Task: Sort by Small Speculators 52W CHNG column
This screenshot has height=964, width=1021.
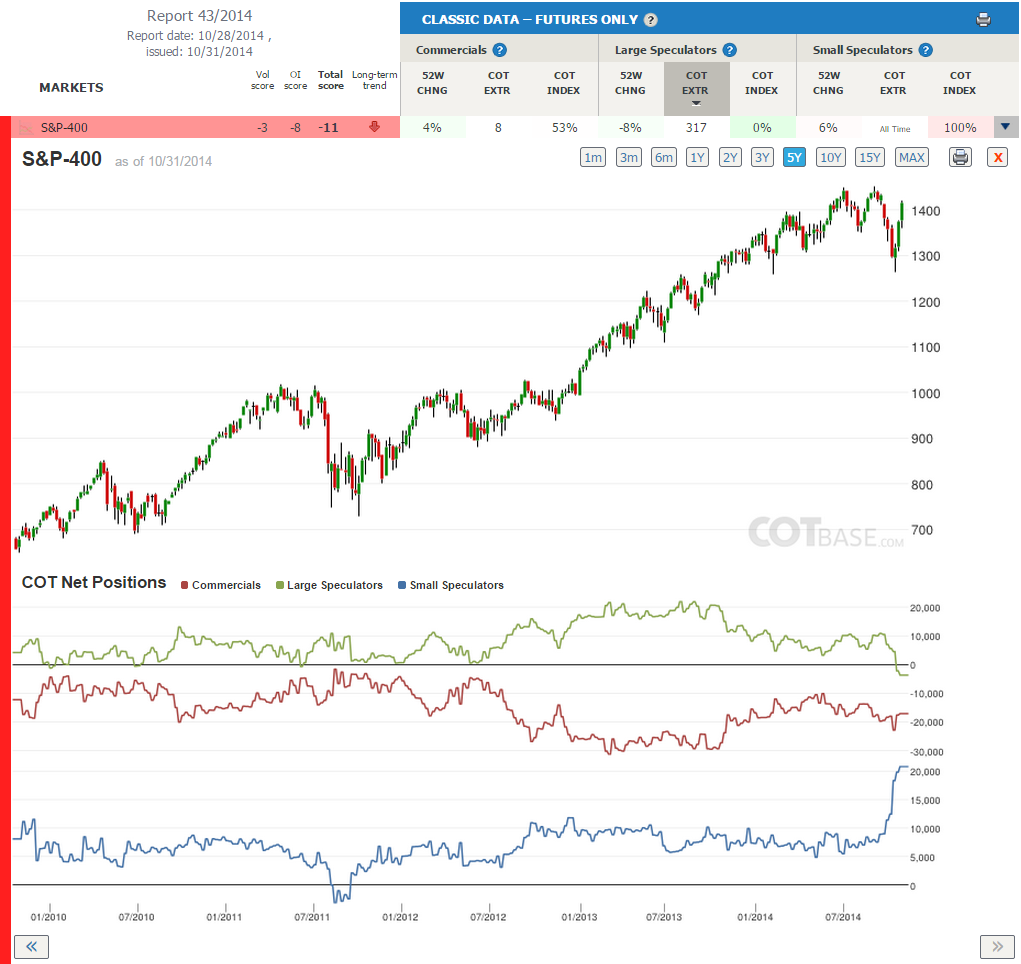Action: pyautogui.click(x=828, y=83)
